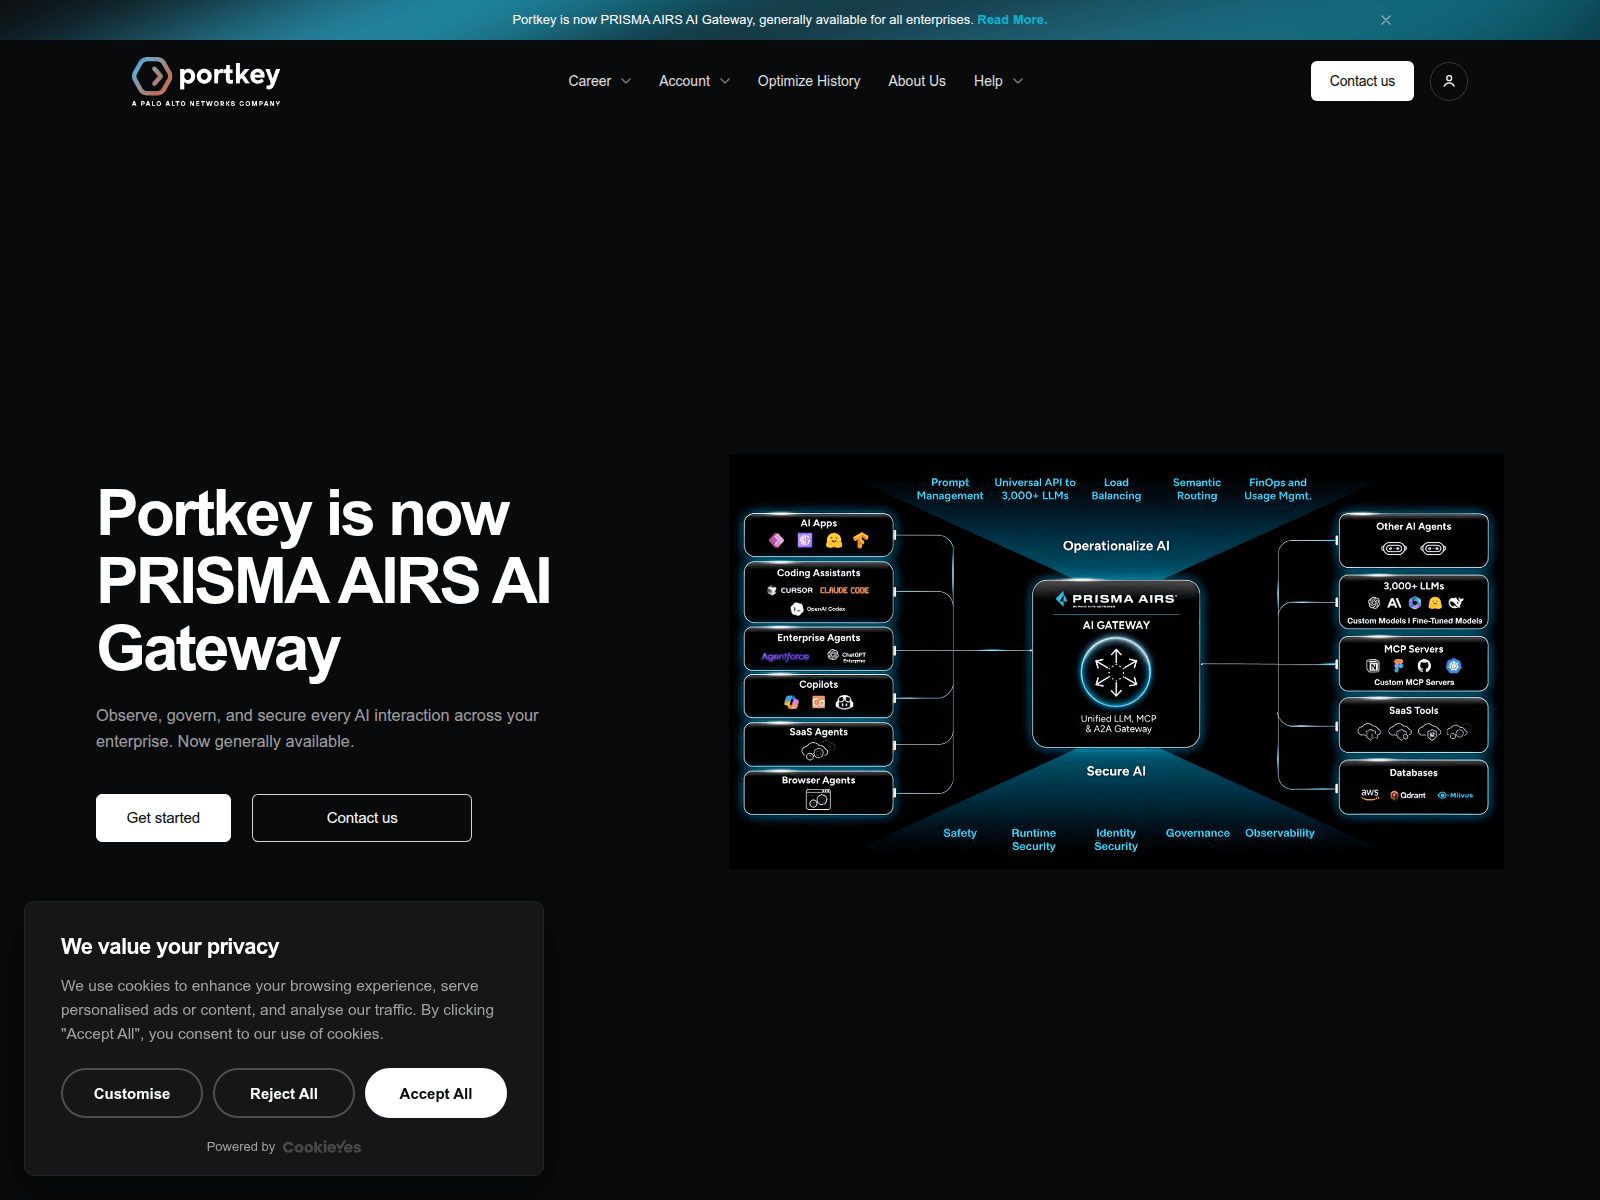Image resolution: width=1600 pixels, height=1200 pixels.
Task: Click Contact us in the header
Action: coord(1362,81)
